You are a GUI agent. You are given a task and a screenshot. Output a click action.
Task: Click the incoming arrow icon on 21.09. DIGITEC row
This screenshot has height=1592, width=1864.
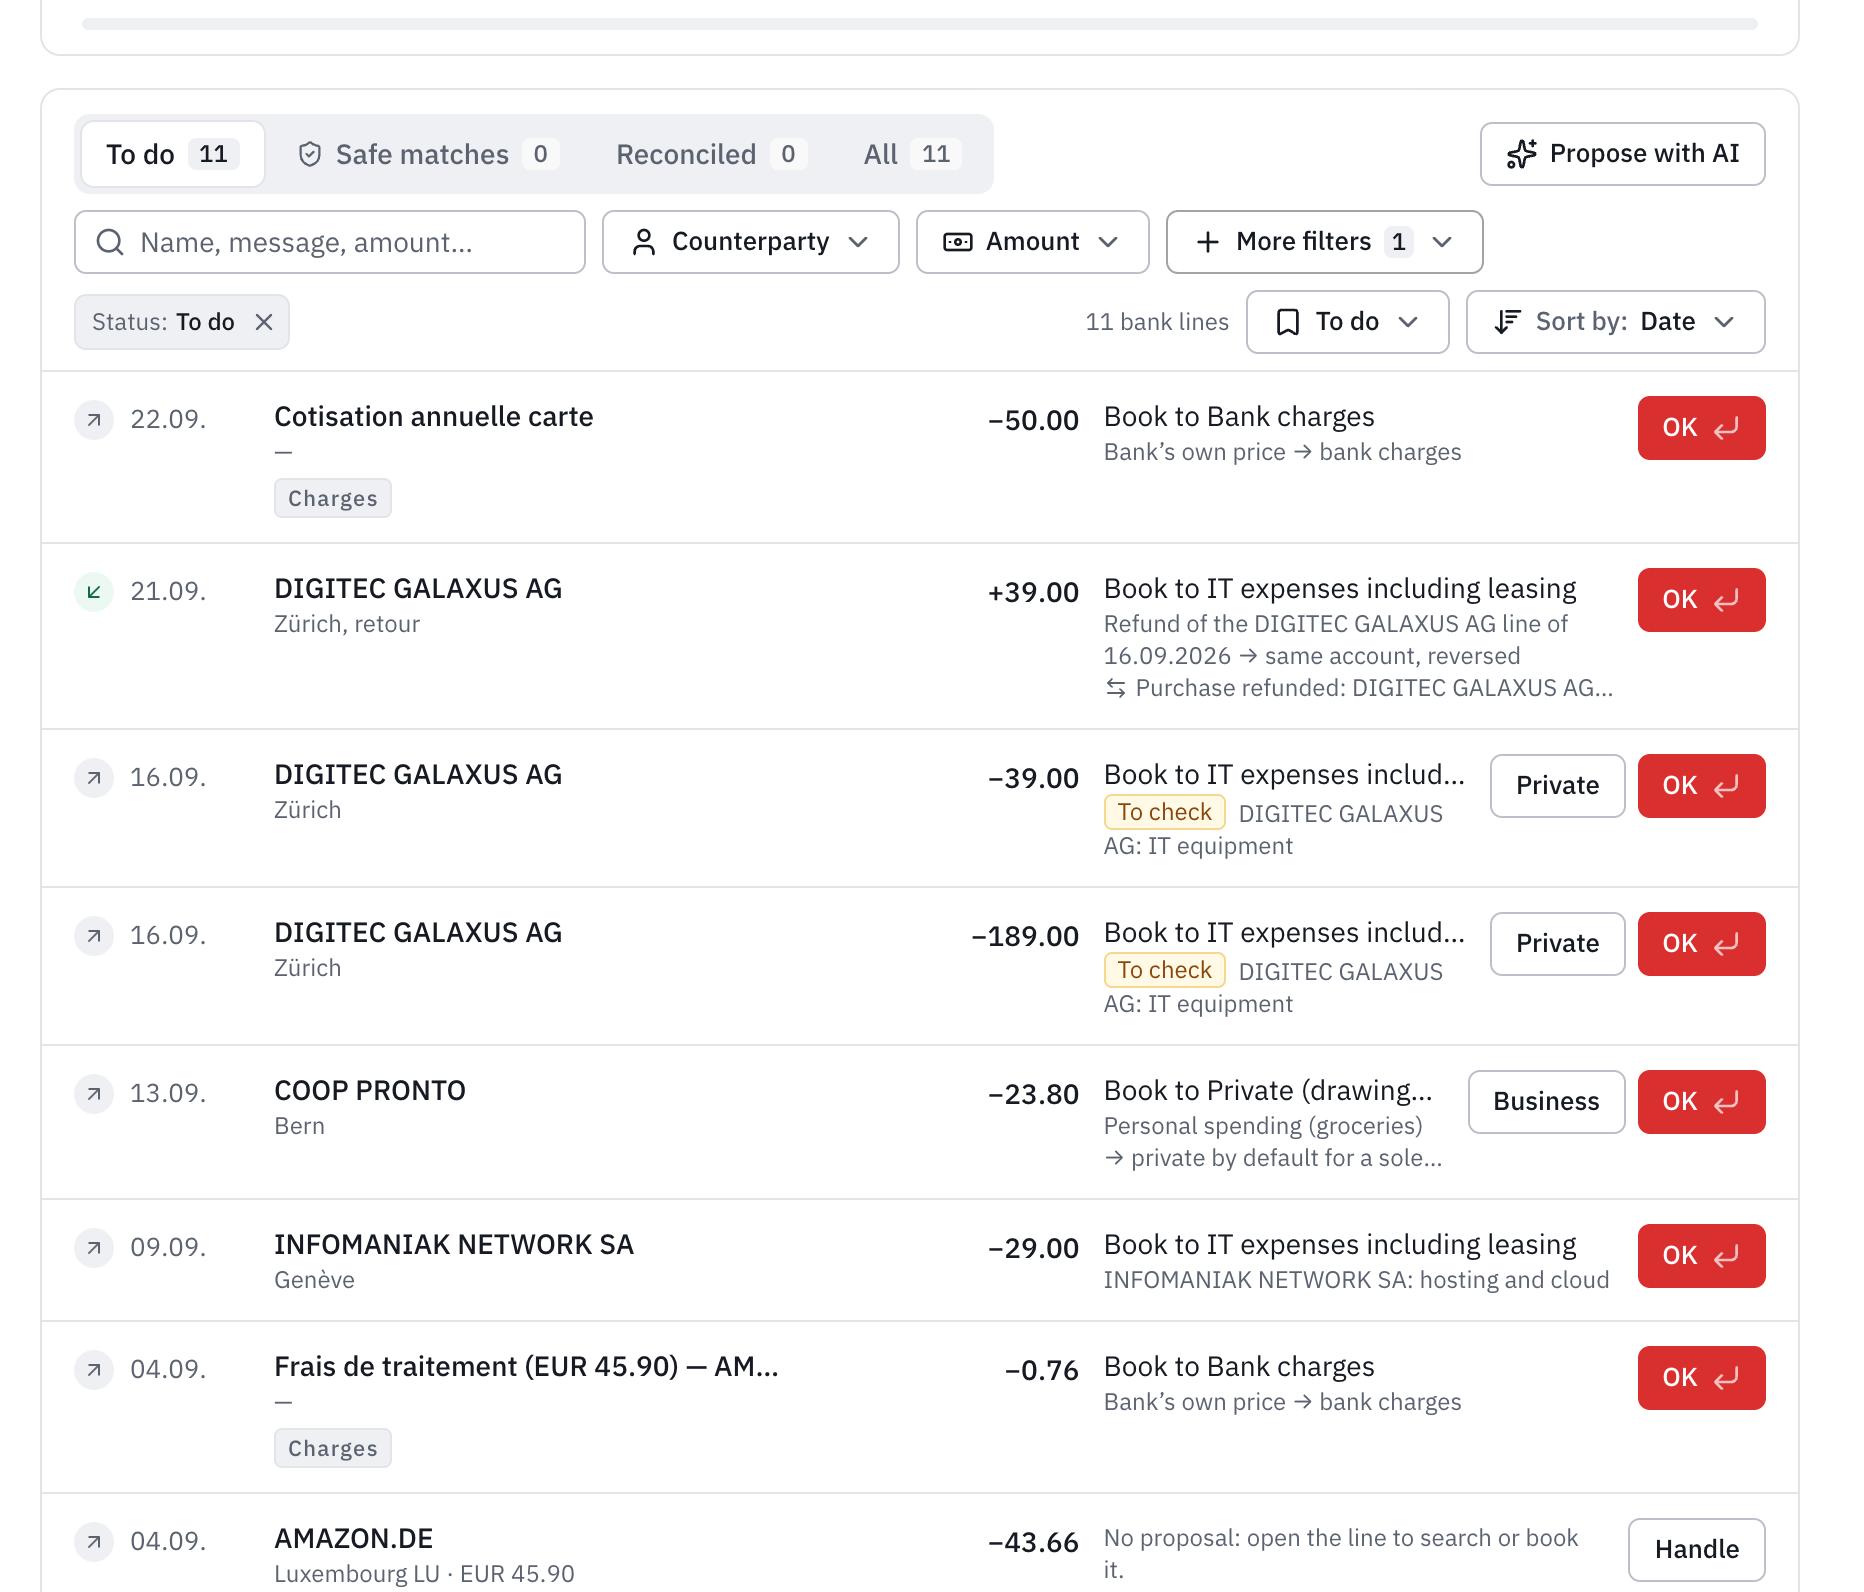pyautogui.click(x=94, y=591)
